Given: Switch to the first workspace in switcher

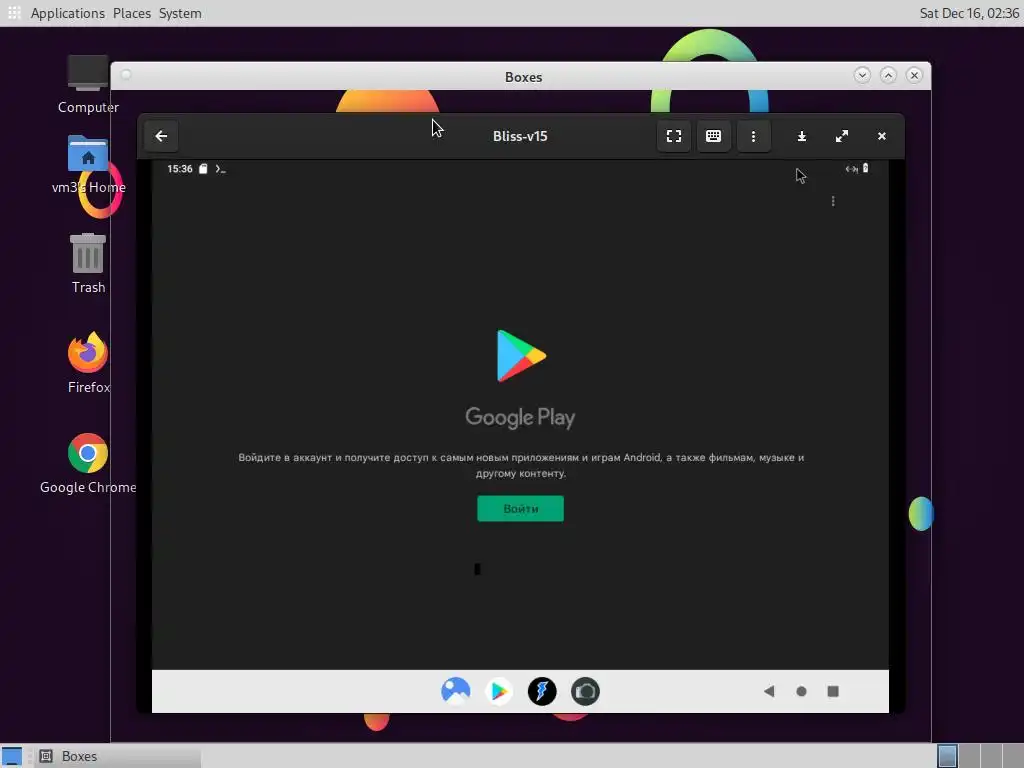Looking at the screenshot, I should click(947, 756).
